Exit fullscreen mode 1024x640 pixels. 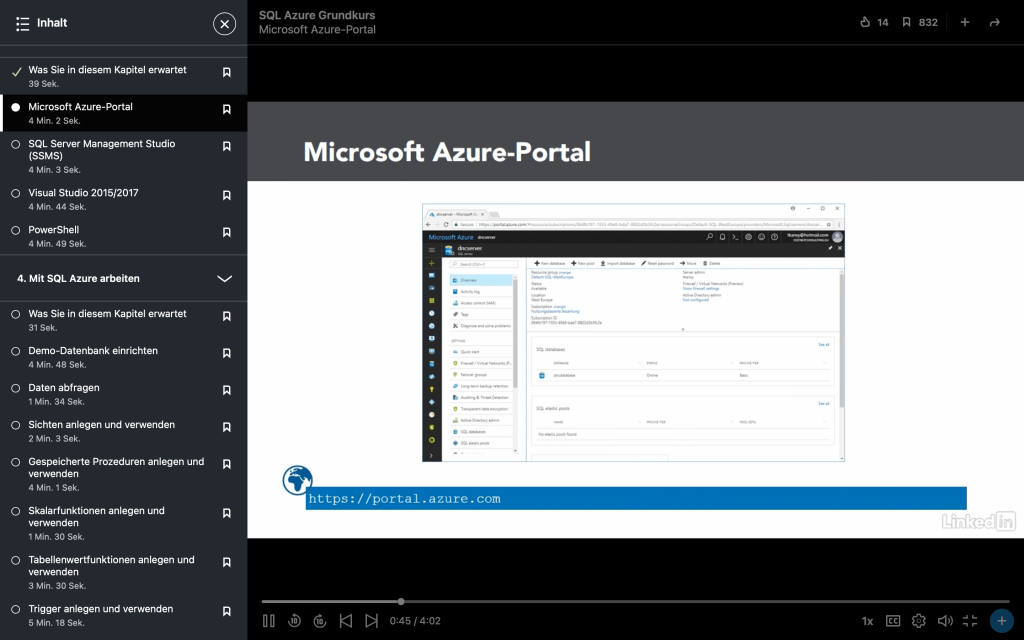(x=970, y=621)
